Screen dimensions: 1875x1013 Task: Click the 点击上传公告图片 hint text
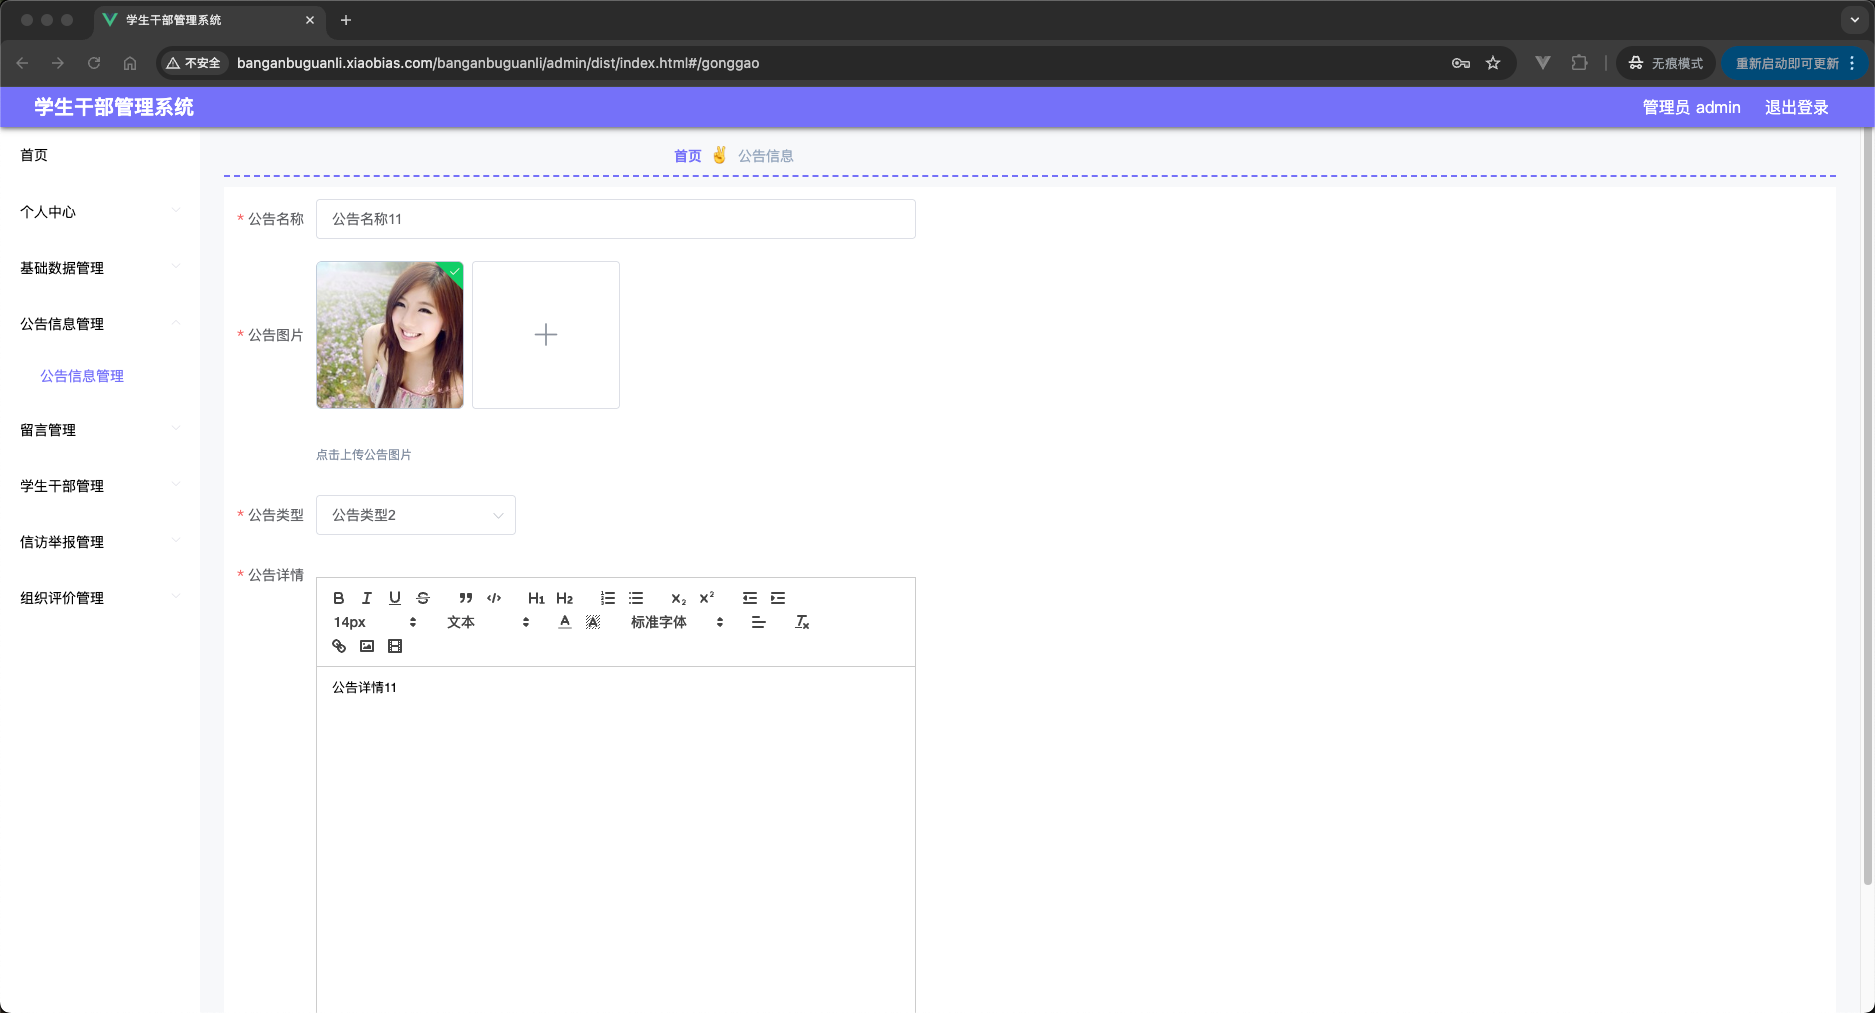click(x=364, y=455)
